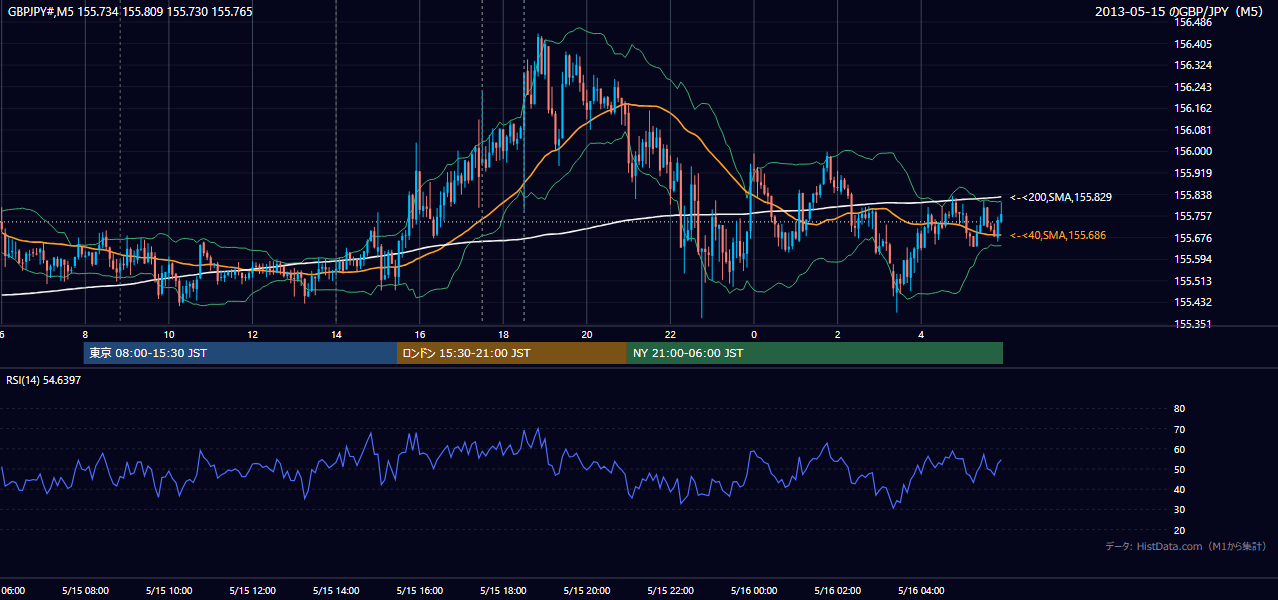The height and width of the screenshot is (600, 1278).
Task: Click the RSI level 50 label
Action: 1179,469
